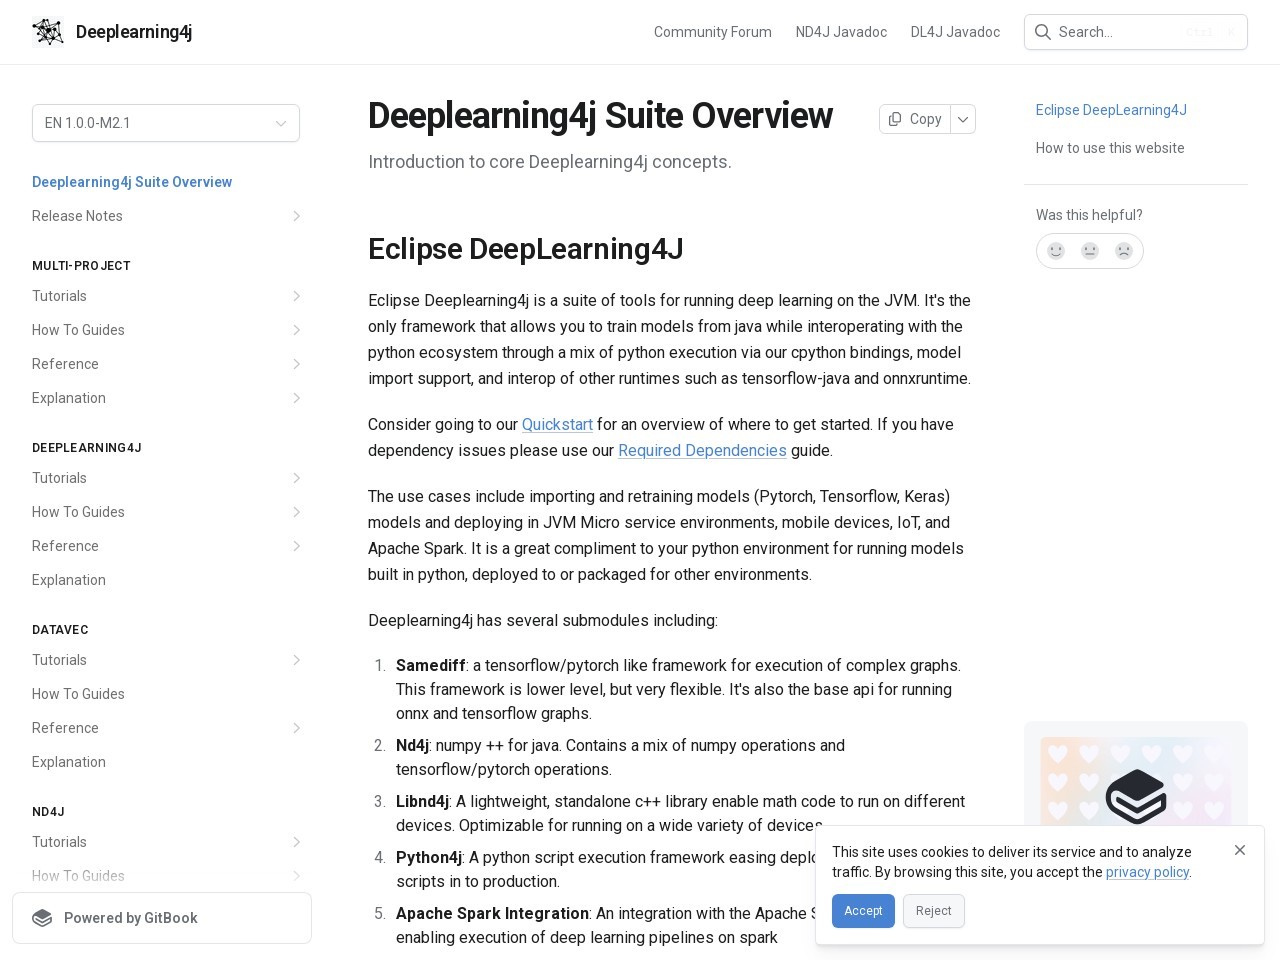This screenshot has width=1280, height=960.
Task: Click the Deeplearning4j logo icon
Action: 48,32
